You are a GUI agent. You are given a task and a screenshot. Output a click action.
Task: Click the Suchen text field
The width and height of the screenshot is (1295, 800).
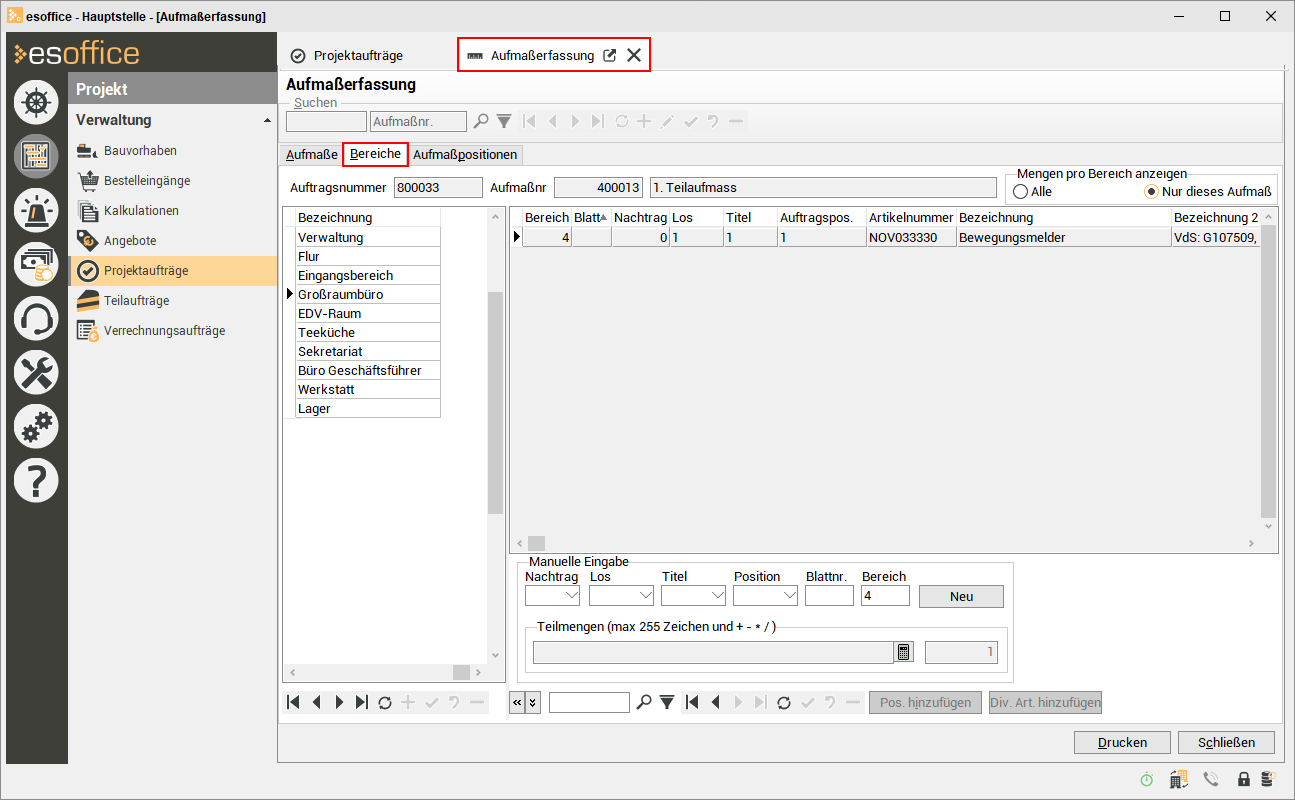pyautogui.click(x=326, y=122)
